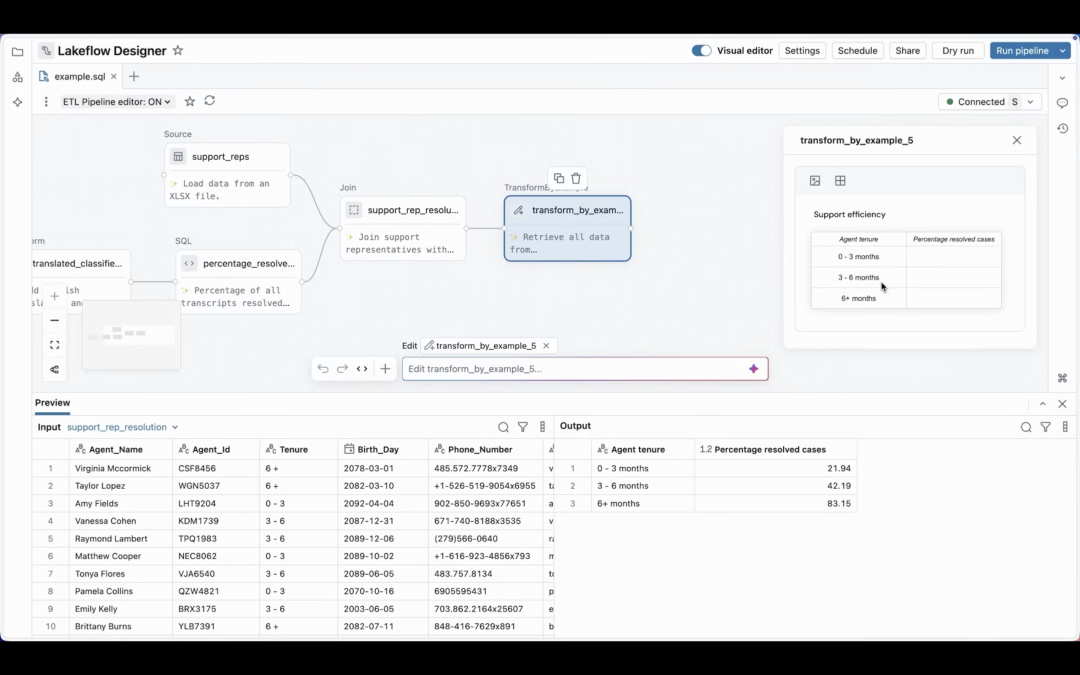Add a new node with the plus icon
Screen dimensions: 1080x675
tap(385, 368)
